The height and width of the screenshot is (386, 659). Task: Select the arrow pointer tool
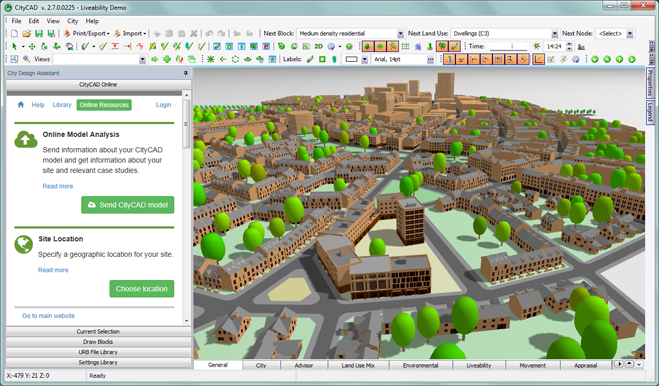[14, 46]
